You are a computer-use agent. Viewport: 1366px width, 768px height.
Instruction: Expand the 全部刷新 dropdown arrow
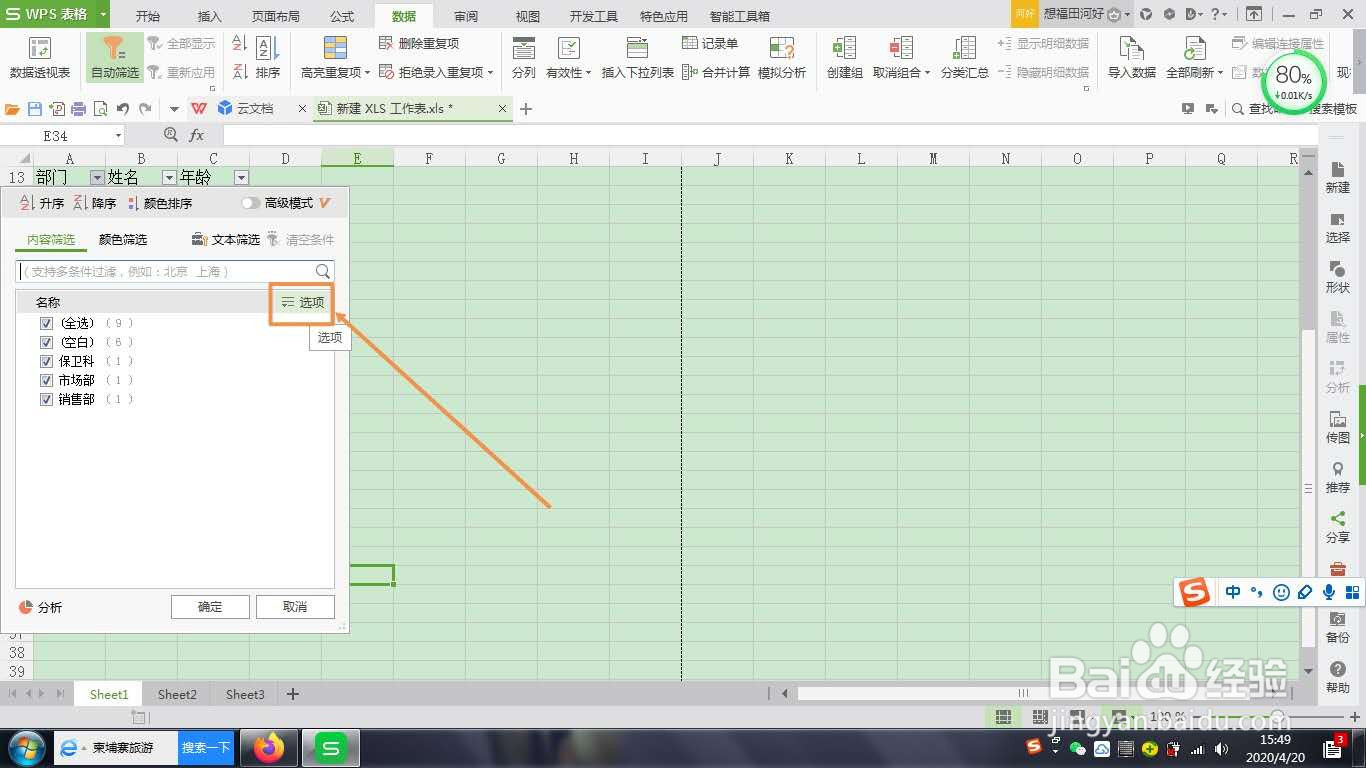coord(1221,73)
